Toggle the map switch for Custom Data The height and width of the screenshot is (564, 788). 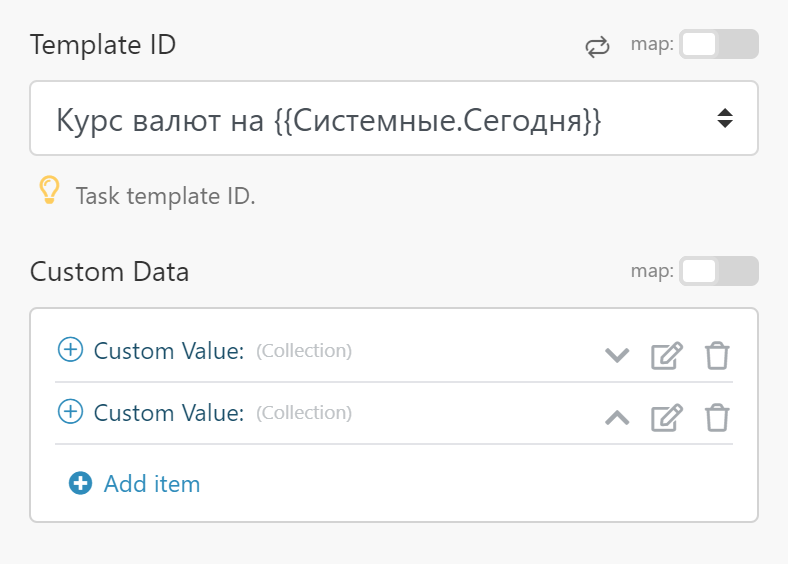[x=719, y=271]
